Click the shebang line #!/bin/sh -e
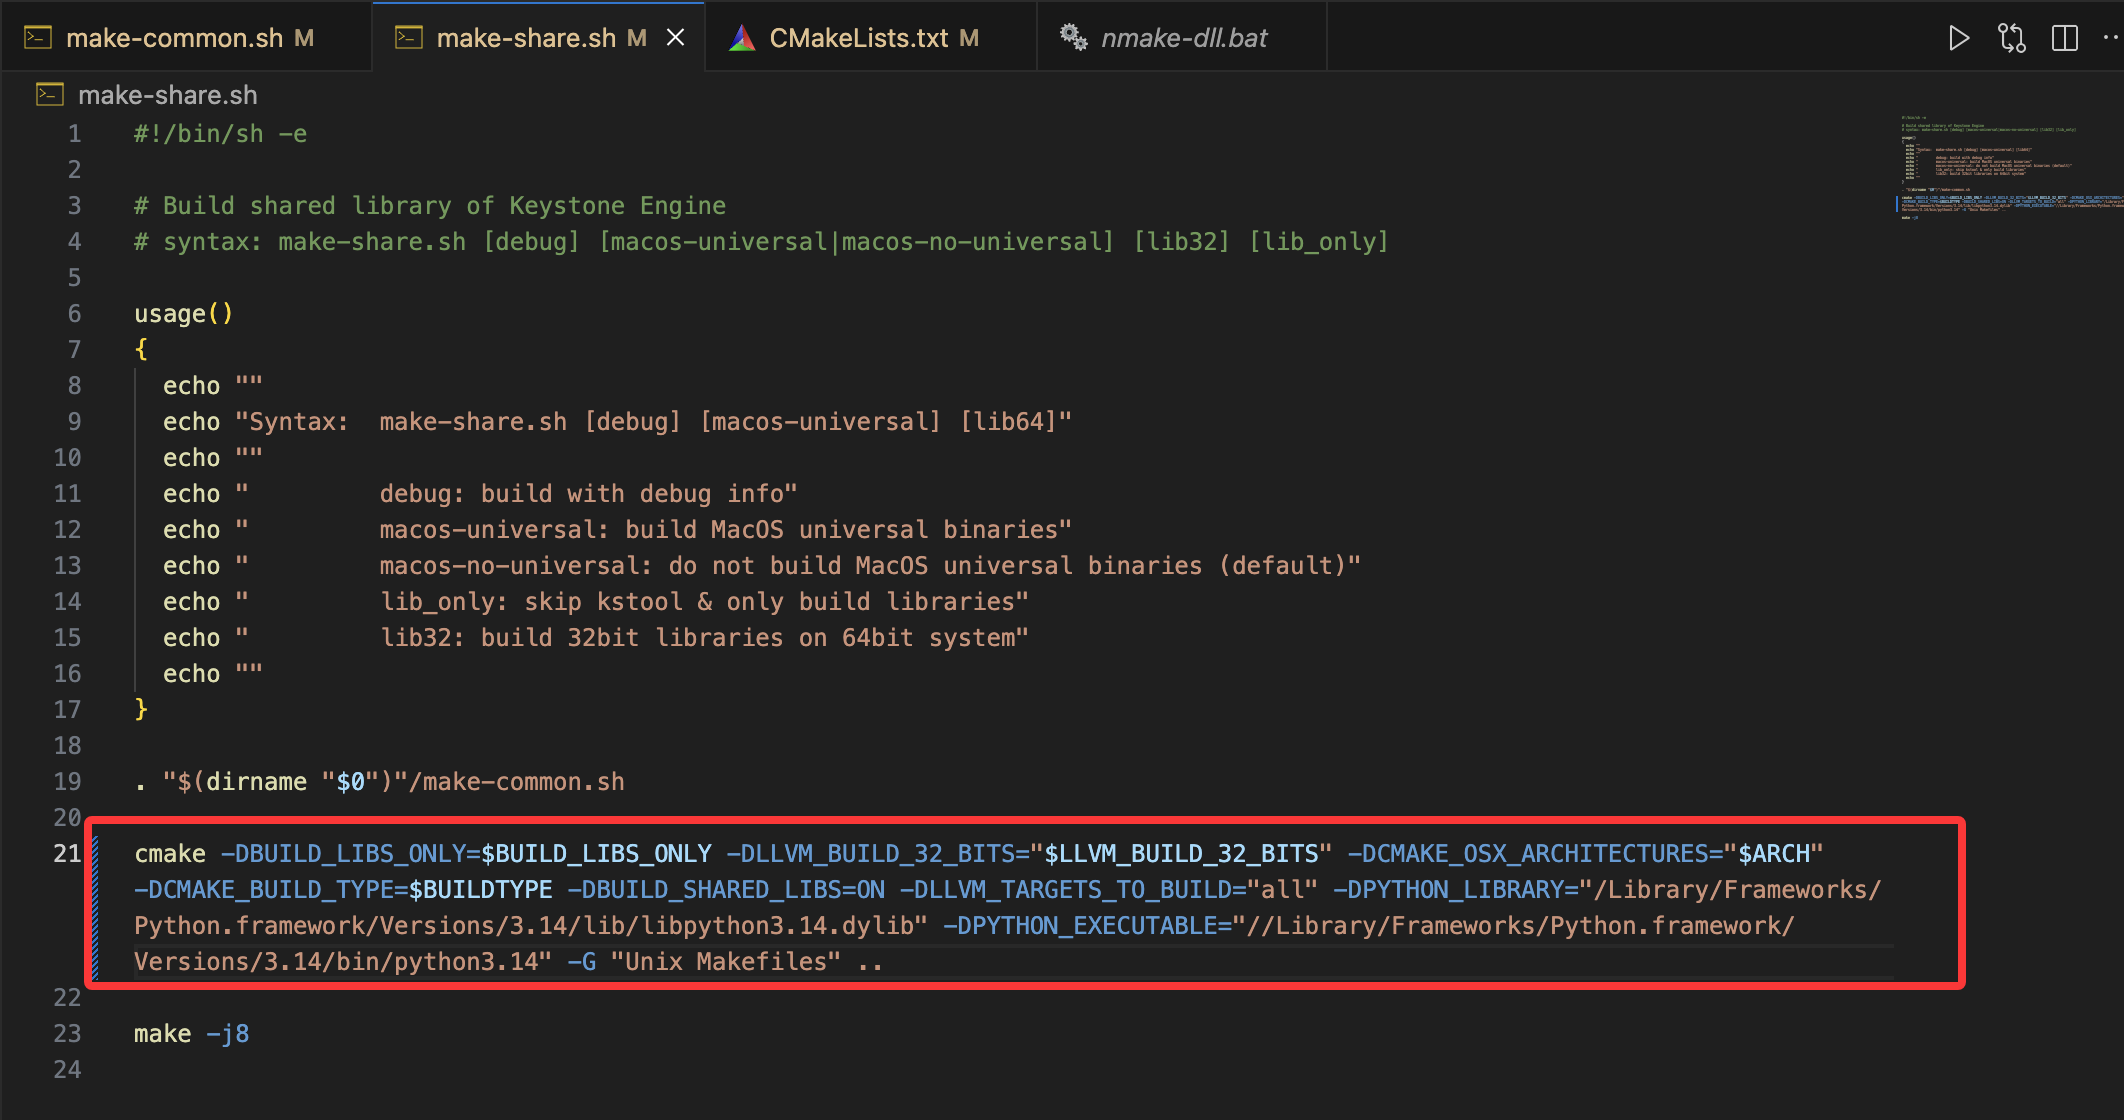Image resolution: width=2124 pixels, height=1120 pixels. (x=220, y=133)
